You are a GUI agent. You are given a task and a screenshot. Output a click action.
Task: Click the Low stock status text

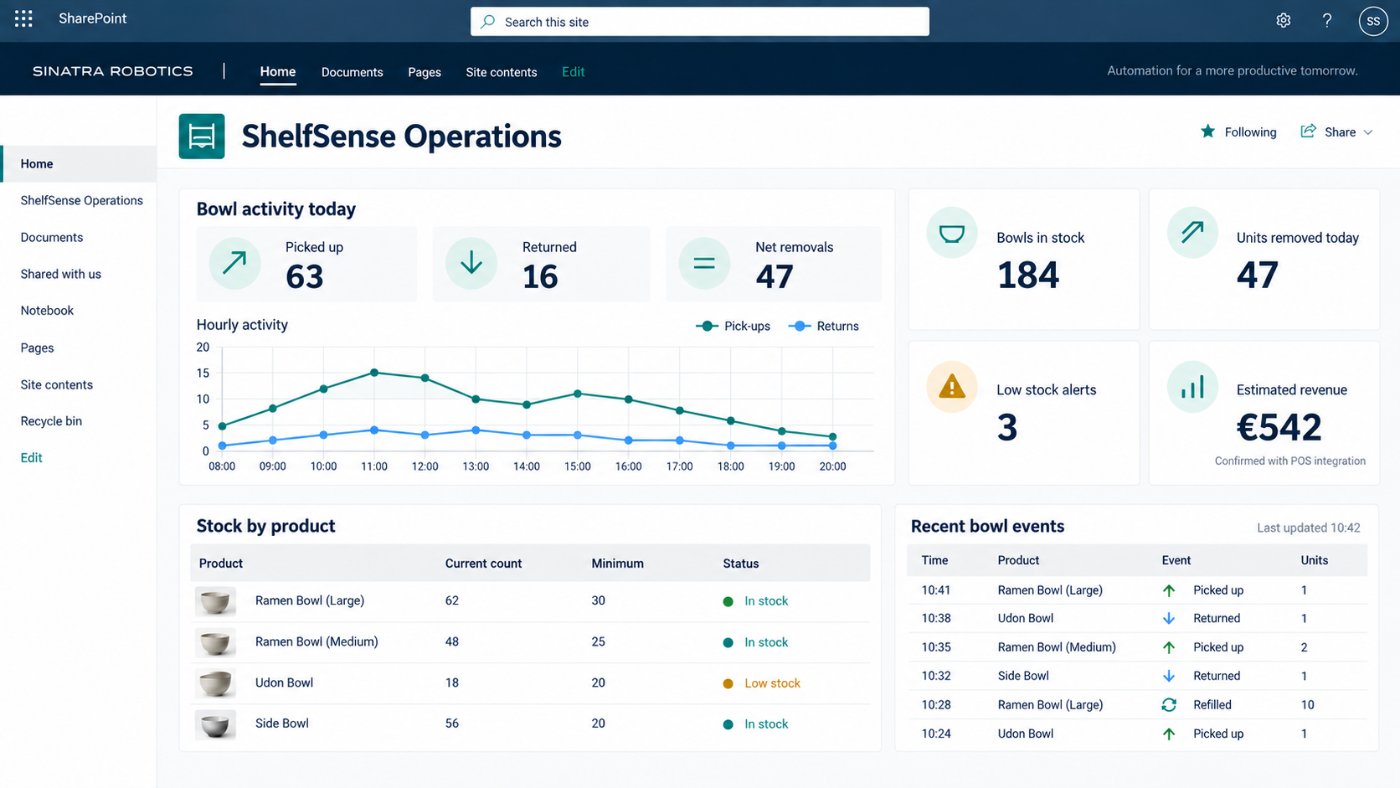772,683
